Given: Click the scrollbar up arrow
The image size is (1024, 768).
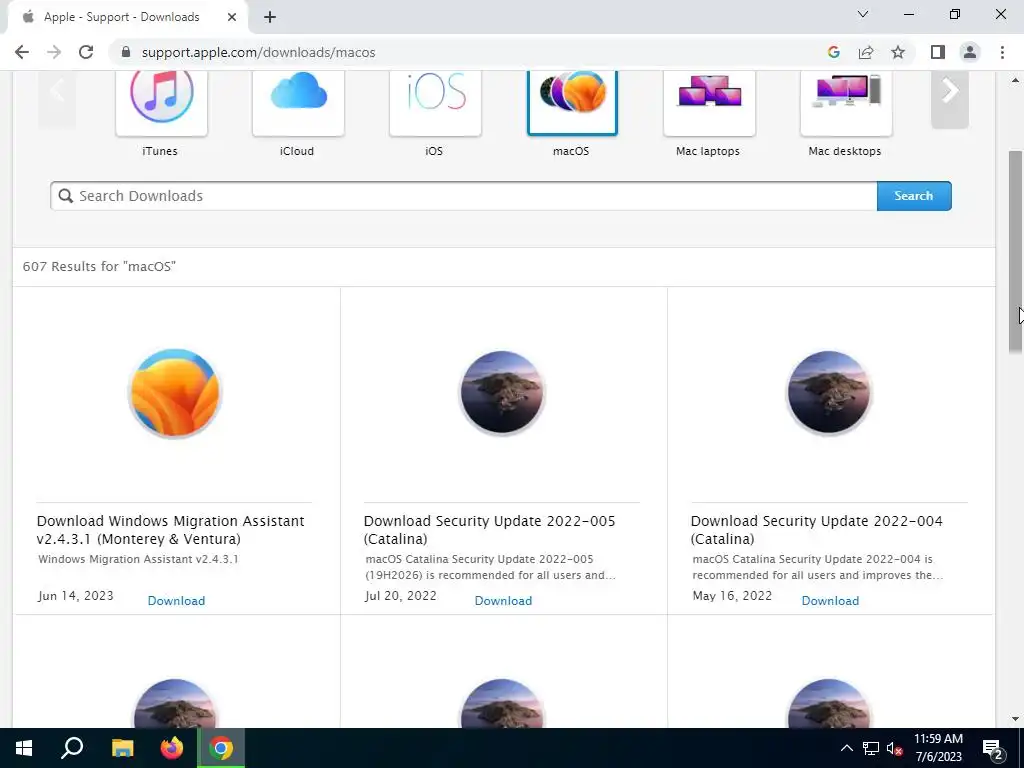Looking at the screenshot, I should tap(1015, 80).
